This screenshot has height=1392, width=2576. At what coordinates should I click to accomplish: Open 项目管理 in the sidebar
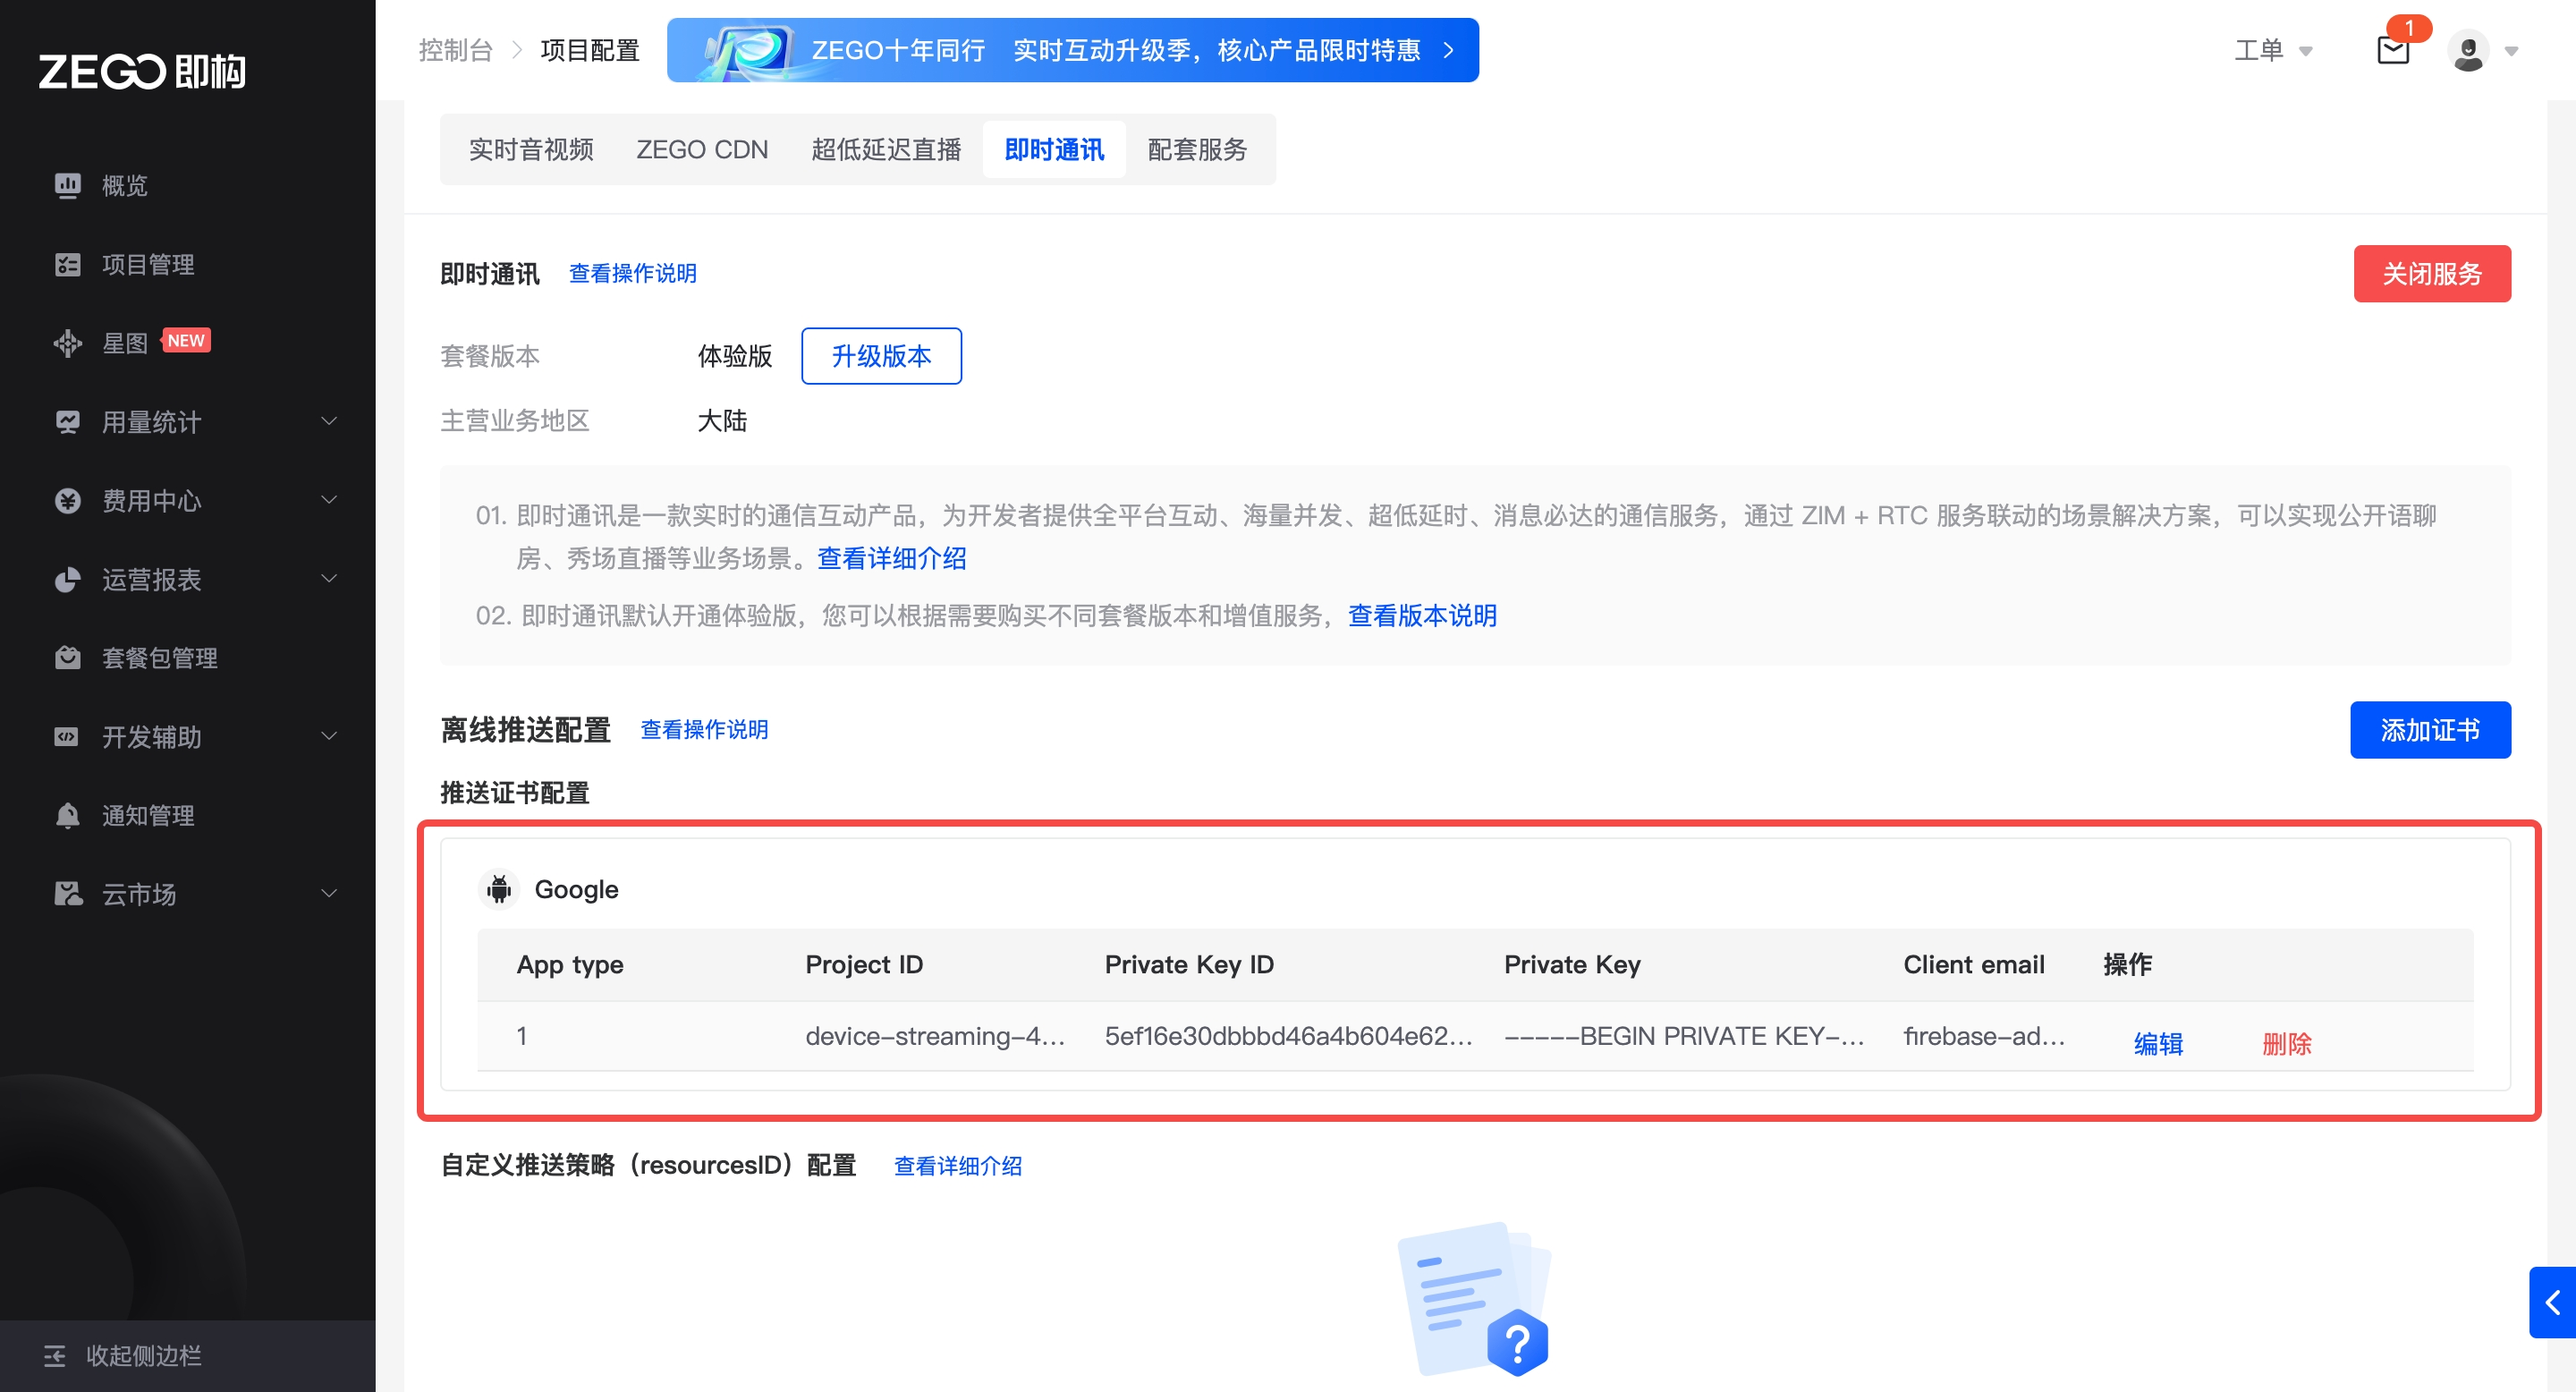148,265
